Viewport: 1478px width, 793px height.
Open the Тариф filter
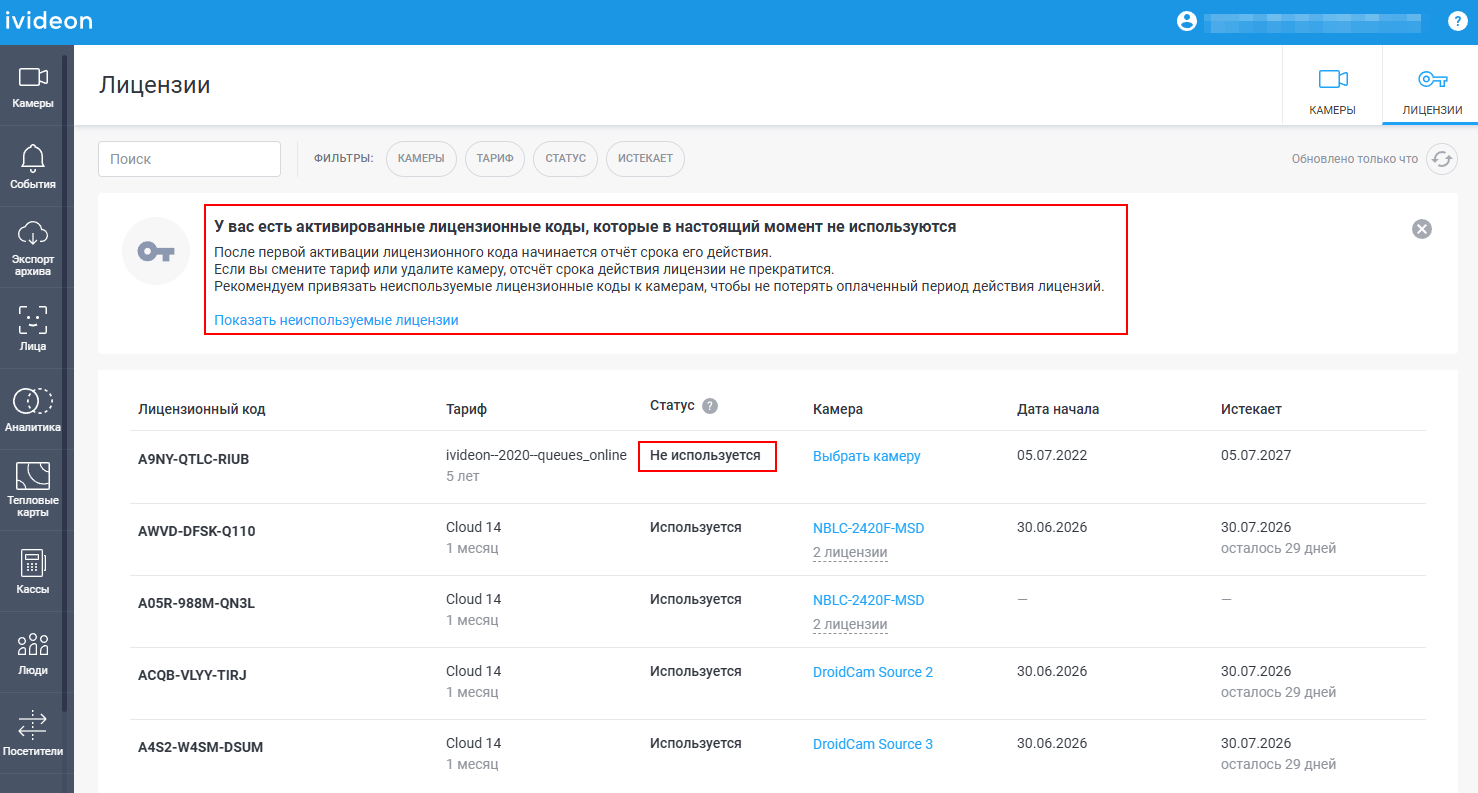(x=495, y=159)
